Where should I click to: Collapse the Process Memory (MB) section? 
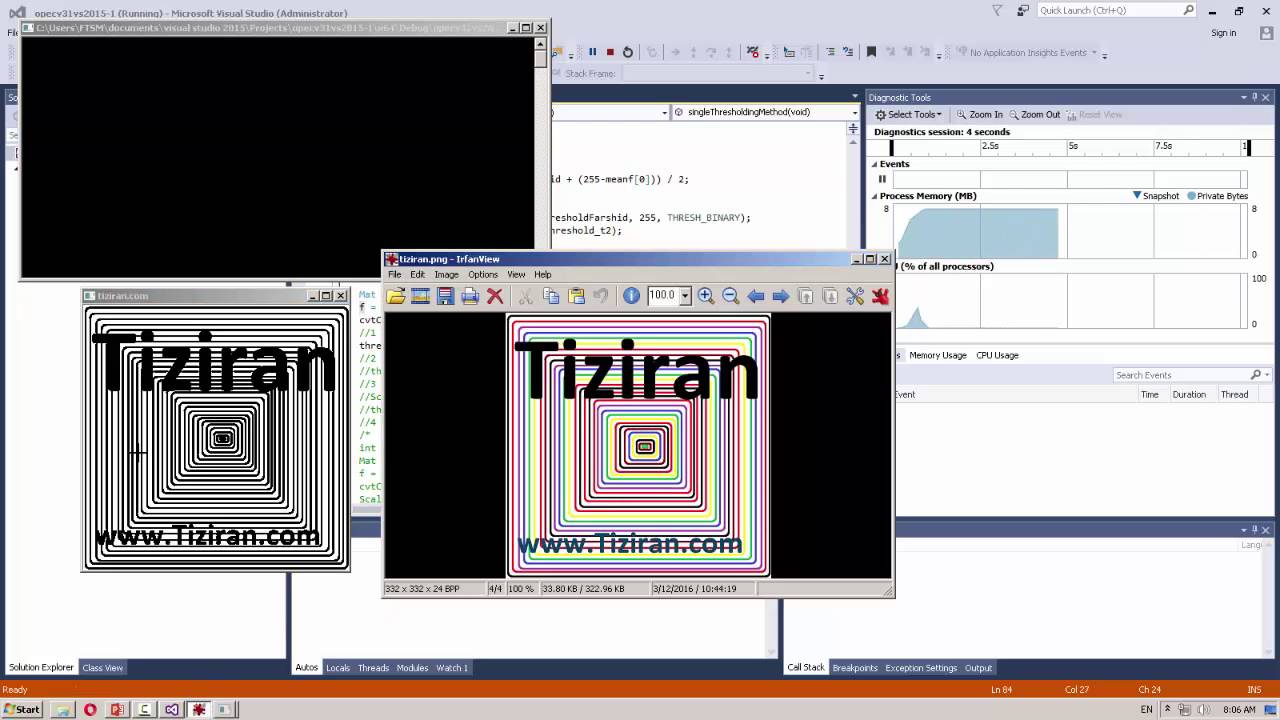874,196
